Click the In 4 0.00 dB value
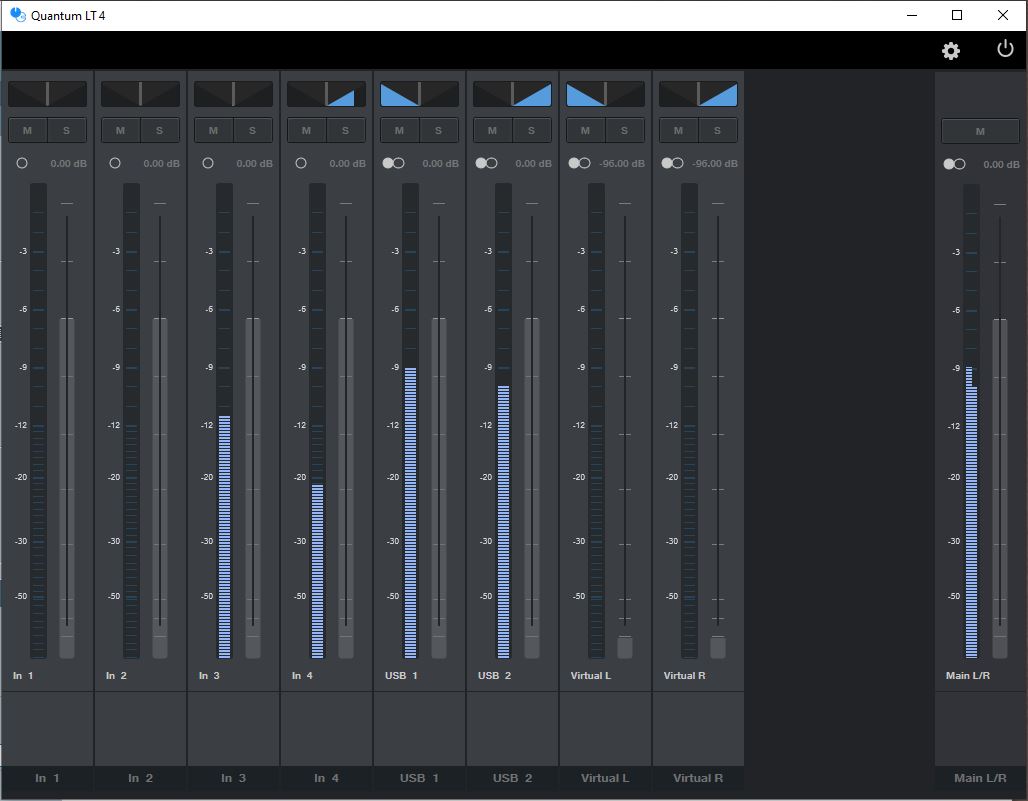 coord(347,163)
